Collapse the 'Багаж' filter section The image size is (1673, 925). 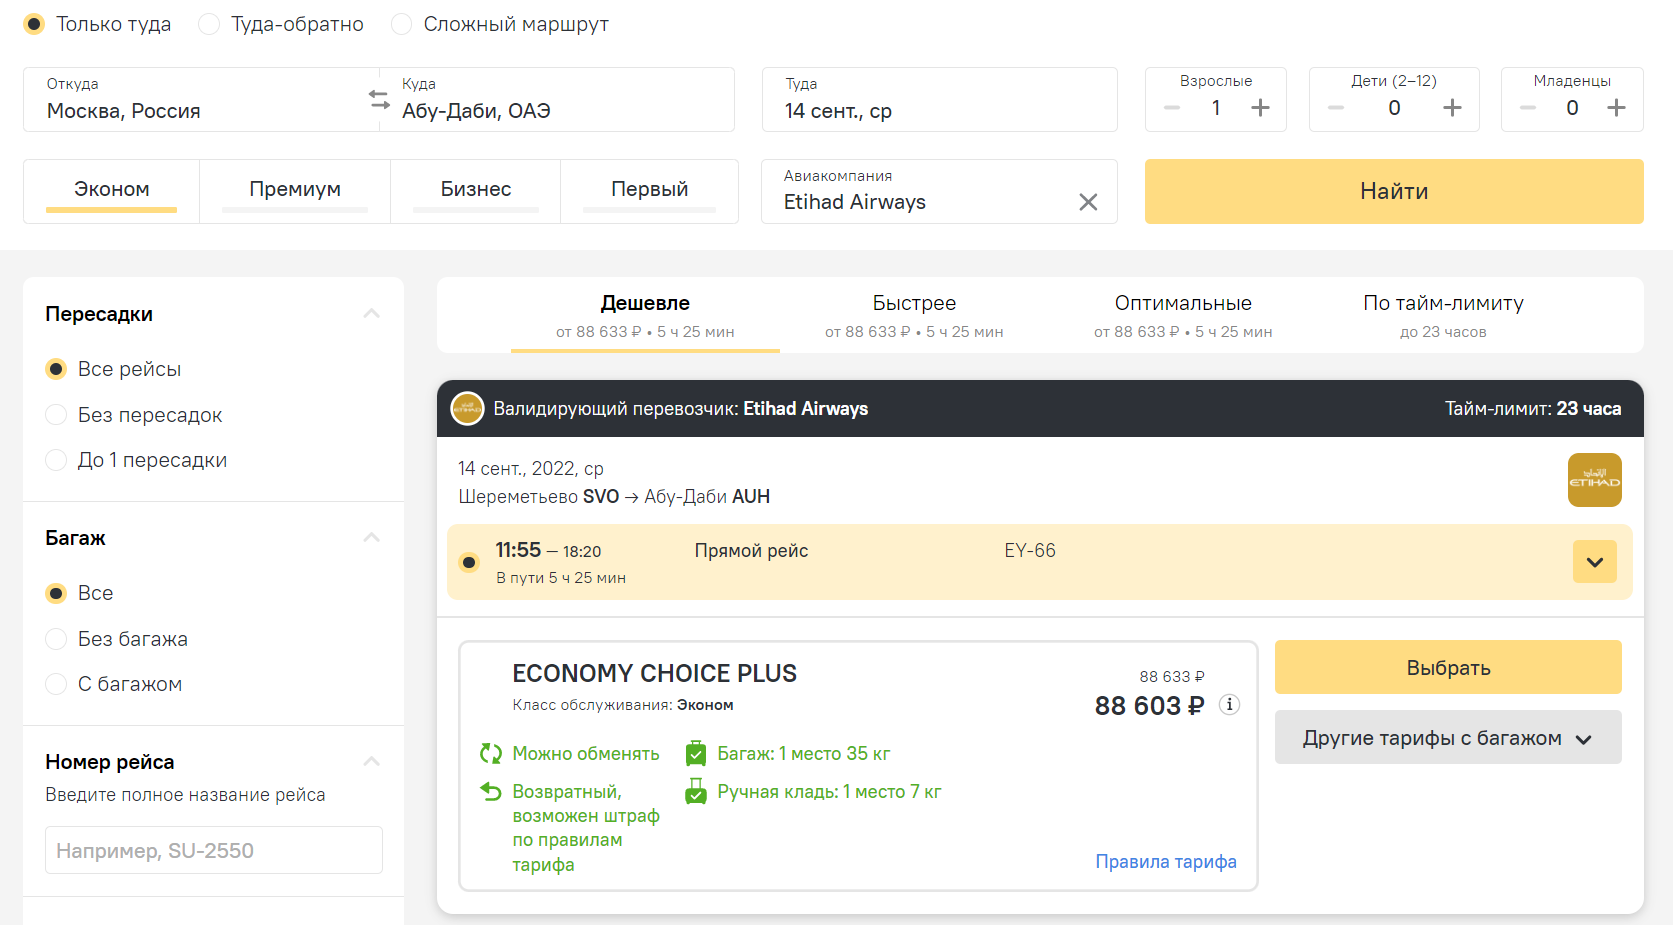[x=372, y=538]
